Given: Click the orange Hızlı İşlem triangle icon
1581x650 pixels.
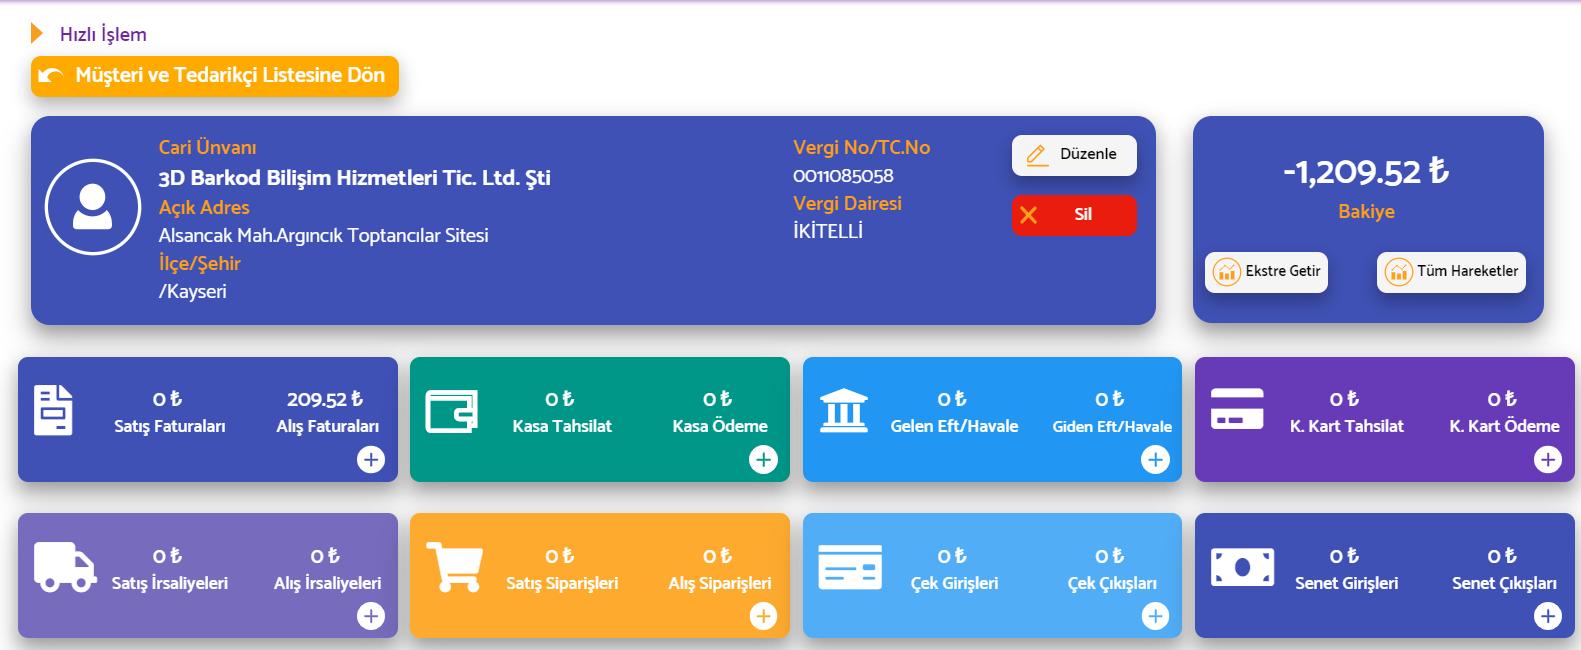Looking at the screenshot, I should point(37,33).
